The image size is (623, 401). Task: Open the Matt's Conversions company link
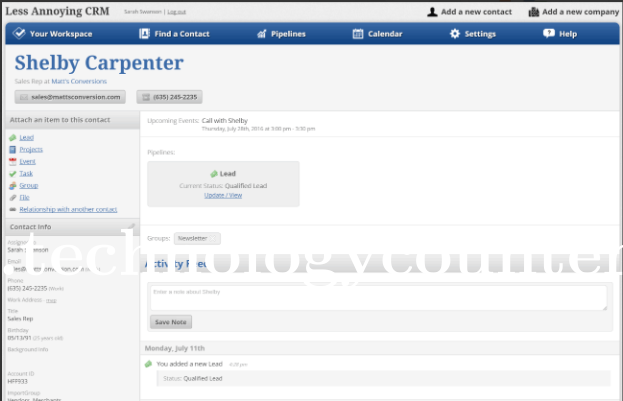[x=79, y=81]
